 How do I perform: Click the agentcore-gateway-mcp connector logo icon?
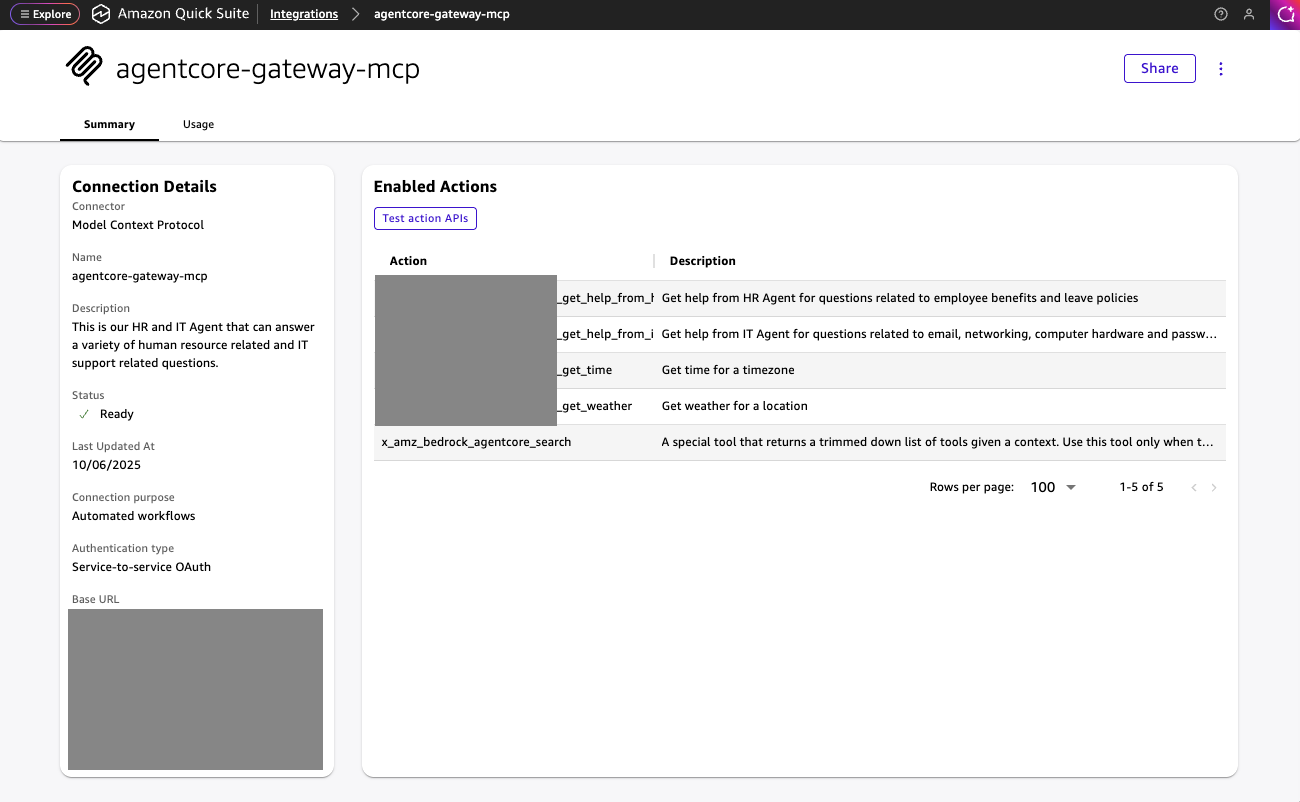click(x=85, y=67)
